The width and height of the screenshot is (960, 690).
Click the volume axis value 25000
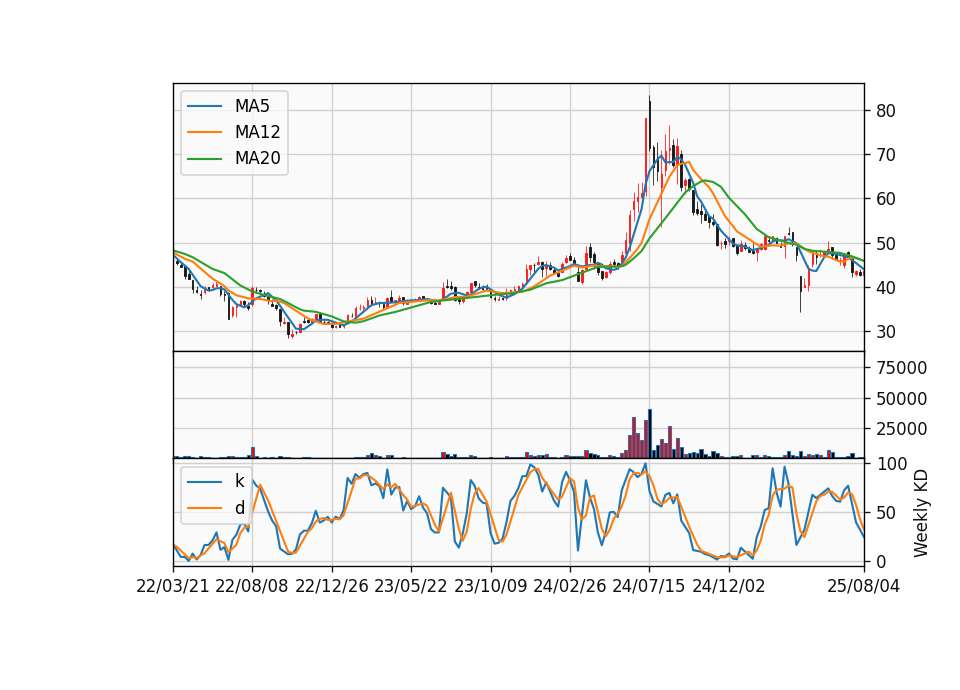click(902, 429)
